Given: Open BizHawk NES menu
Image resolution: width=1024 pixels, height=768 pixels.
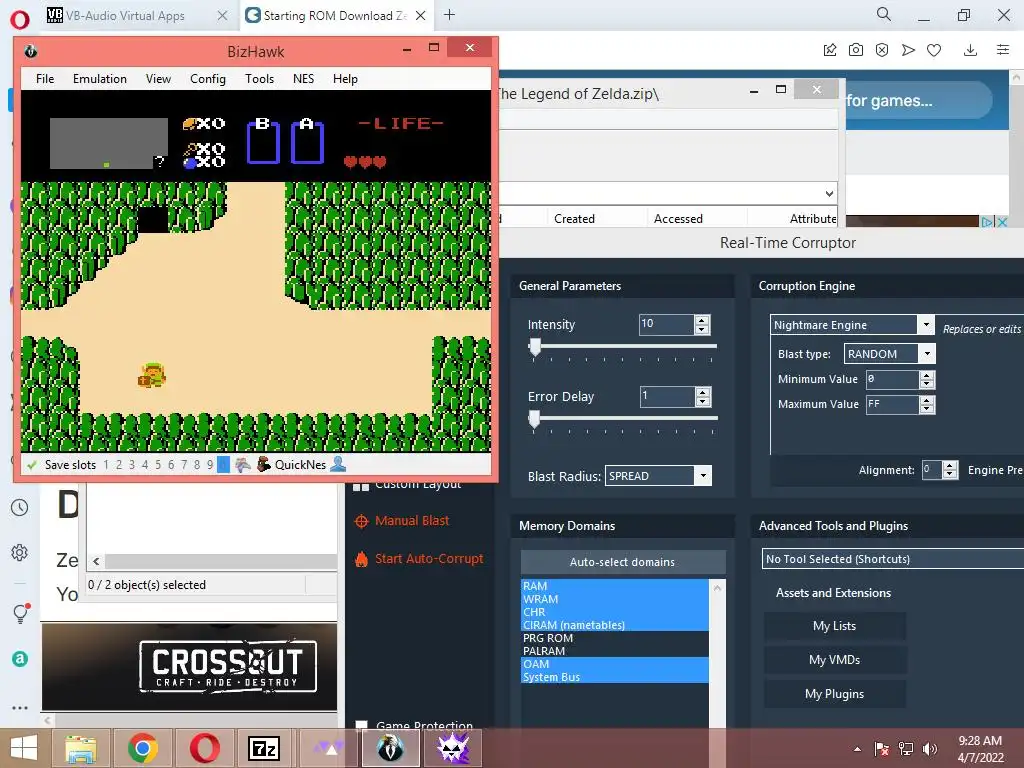Looking at the screenshot, I should point(303,79).
